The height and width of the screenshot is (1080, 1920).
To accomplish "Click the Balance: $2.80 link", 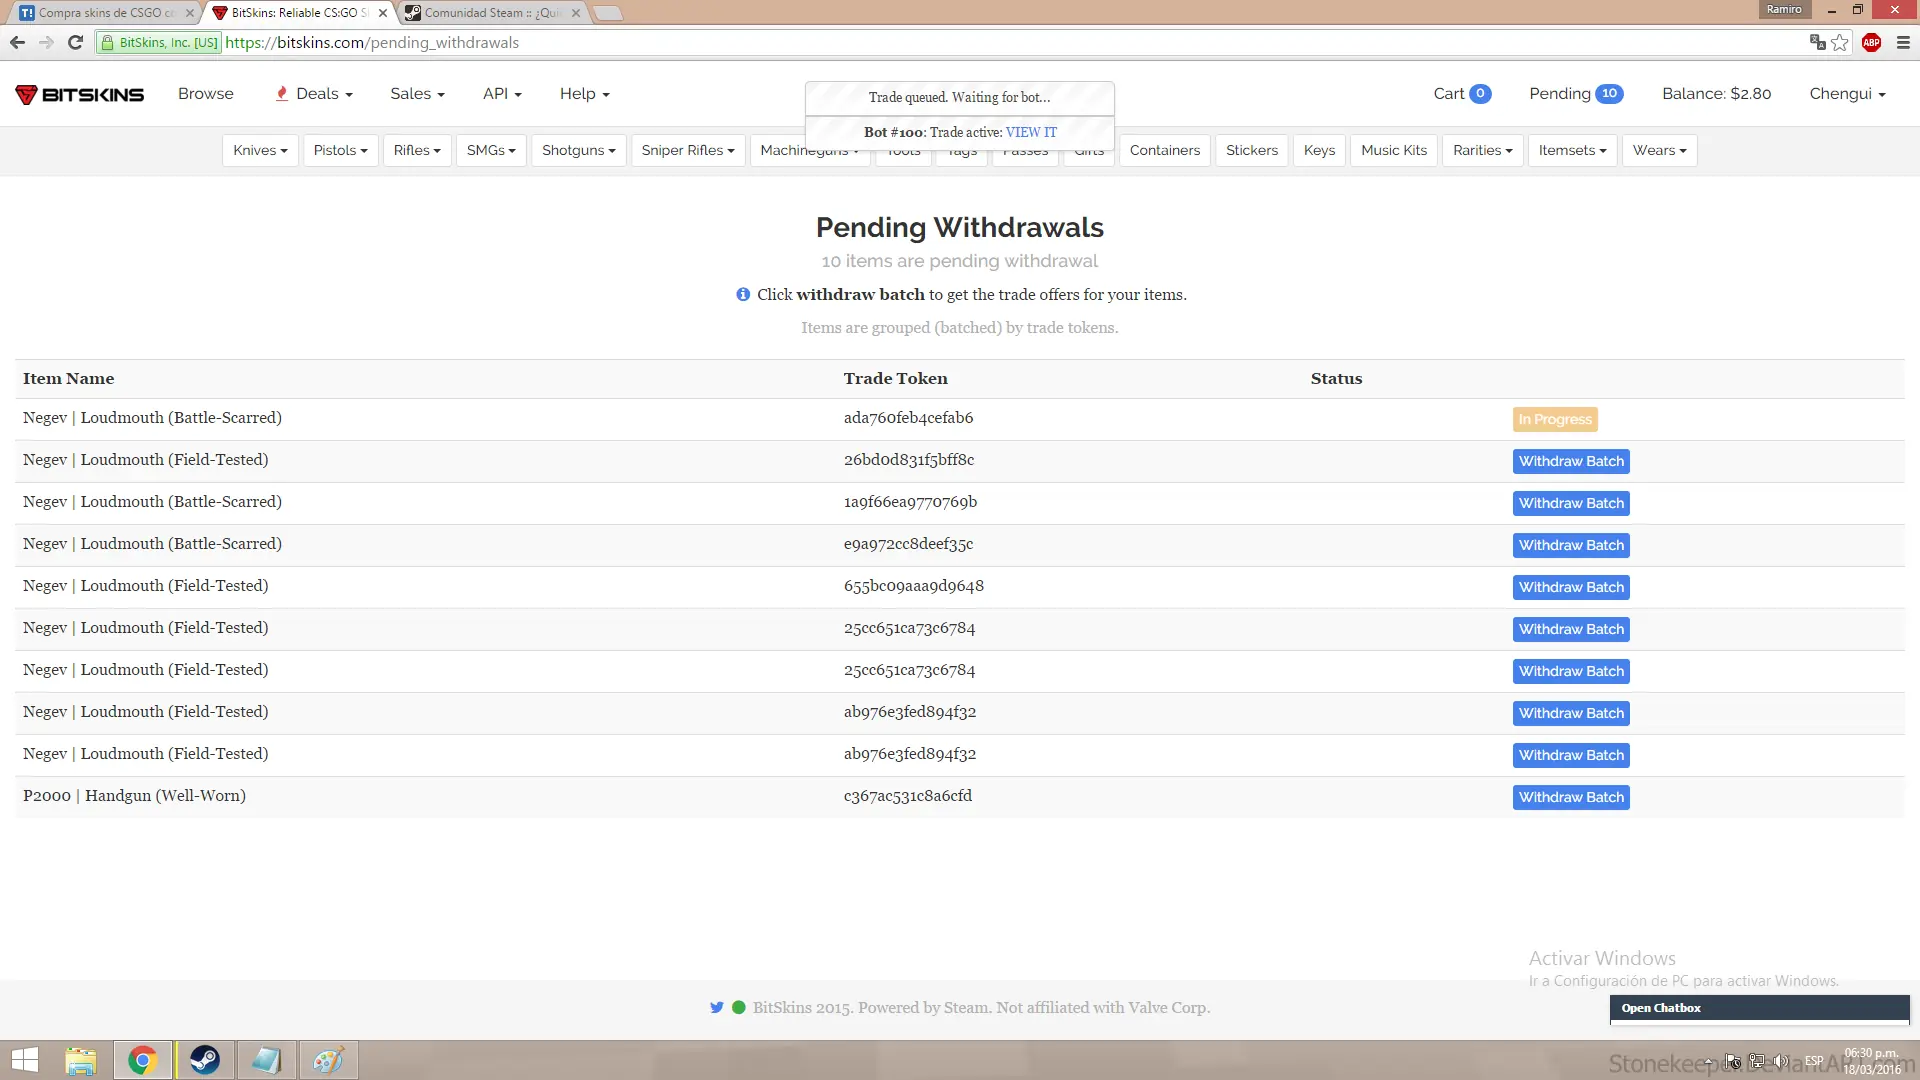I will (1716, 94).
